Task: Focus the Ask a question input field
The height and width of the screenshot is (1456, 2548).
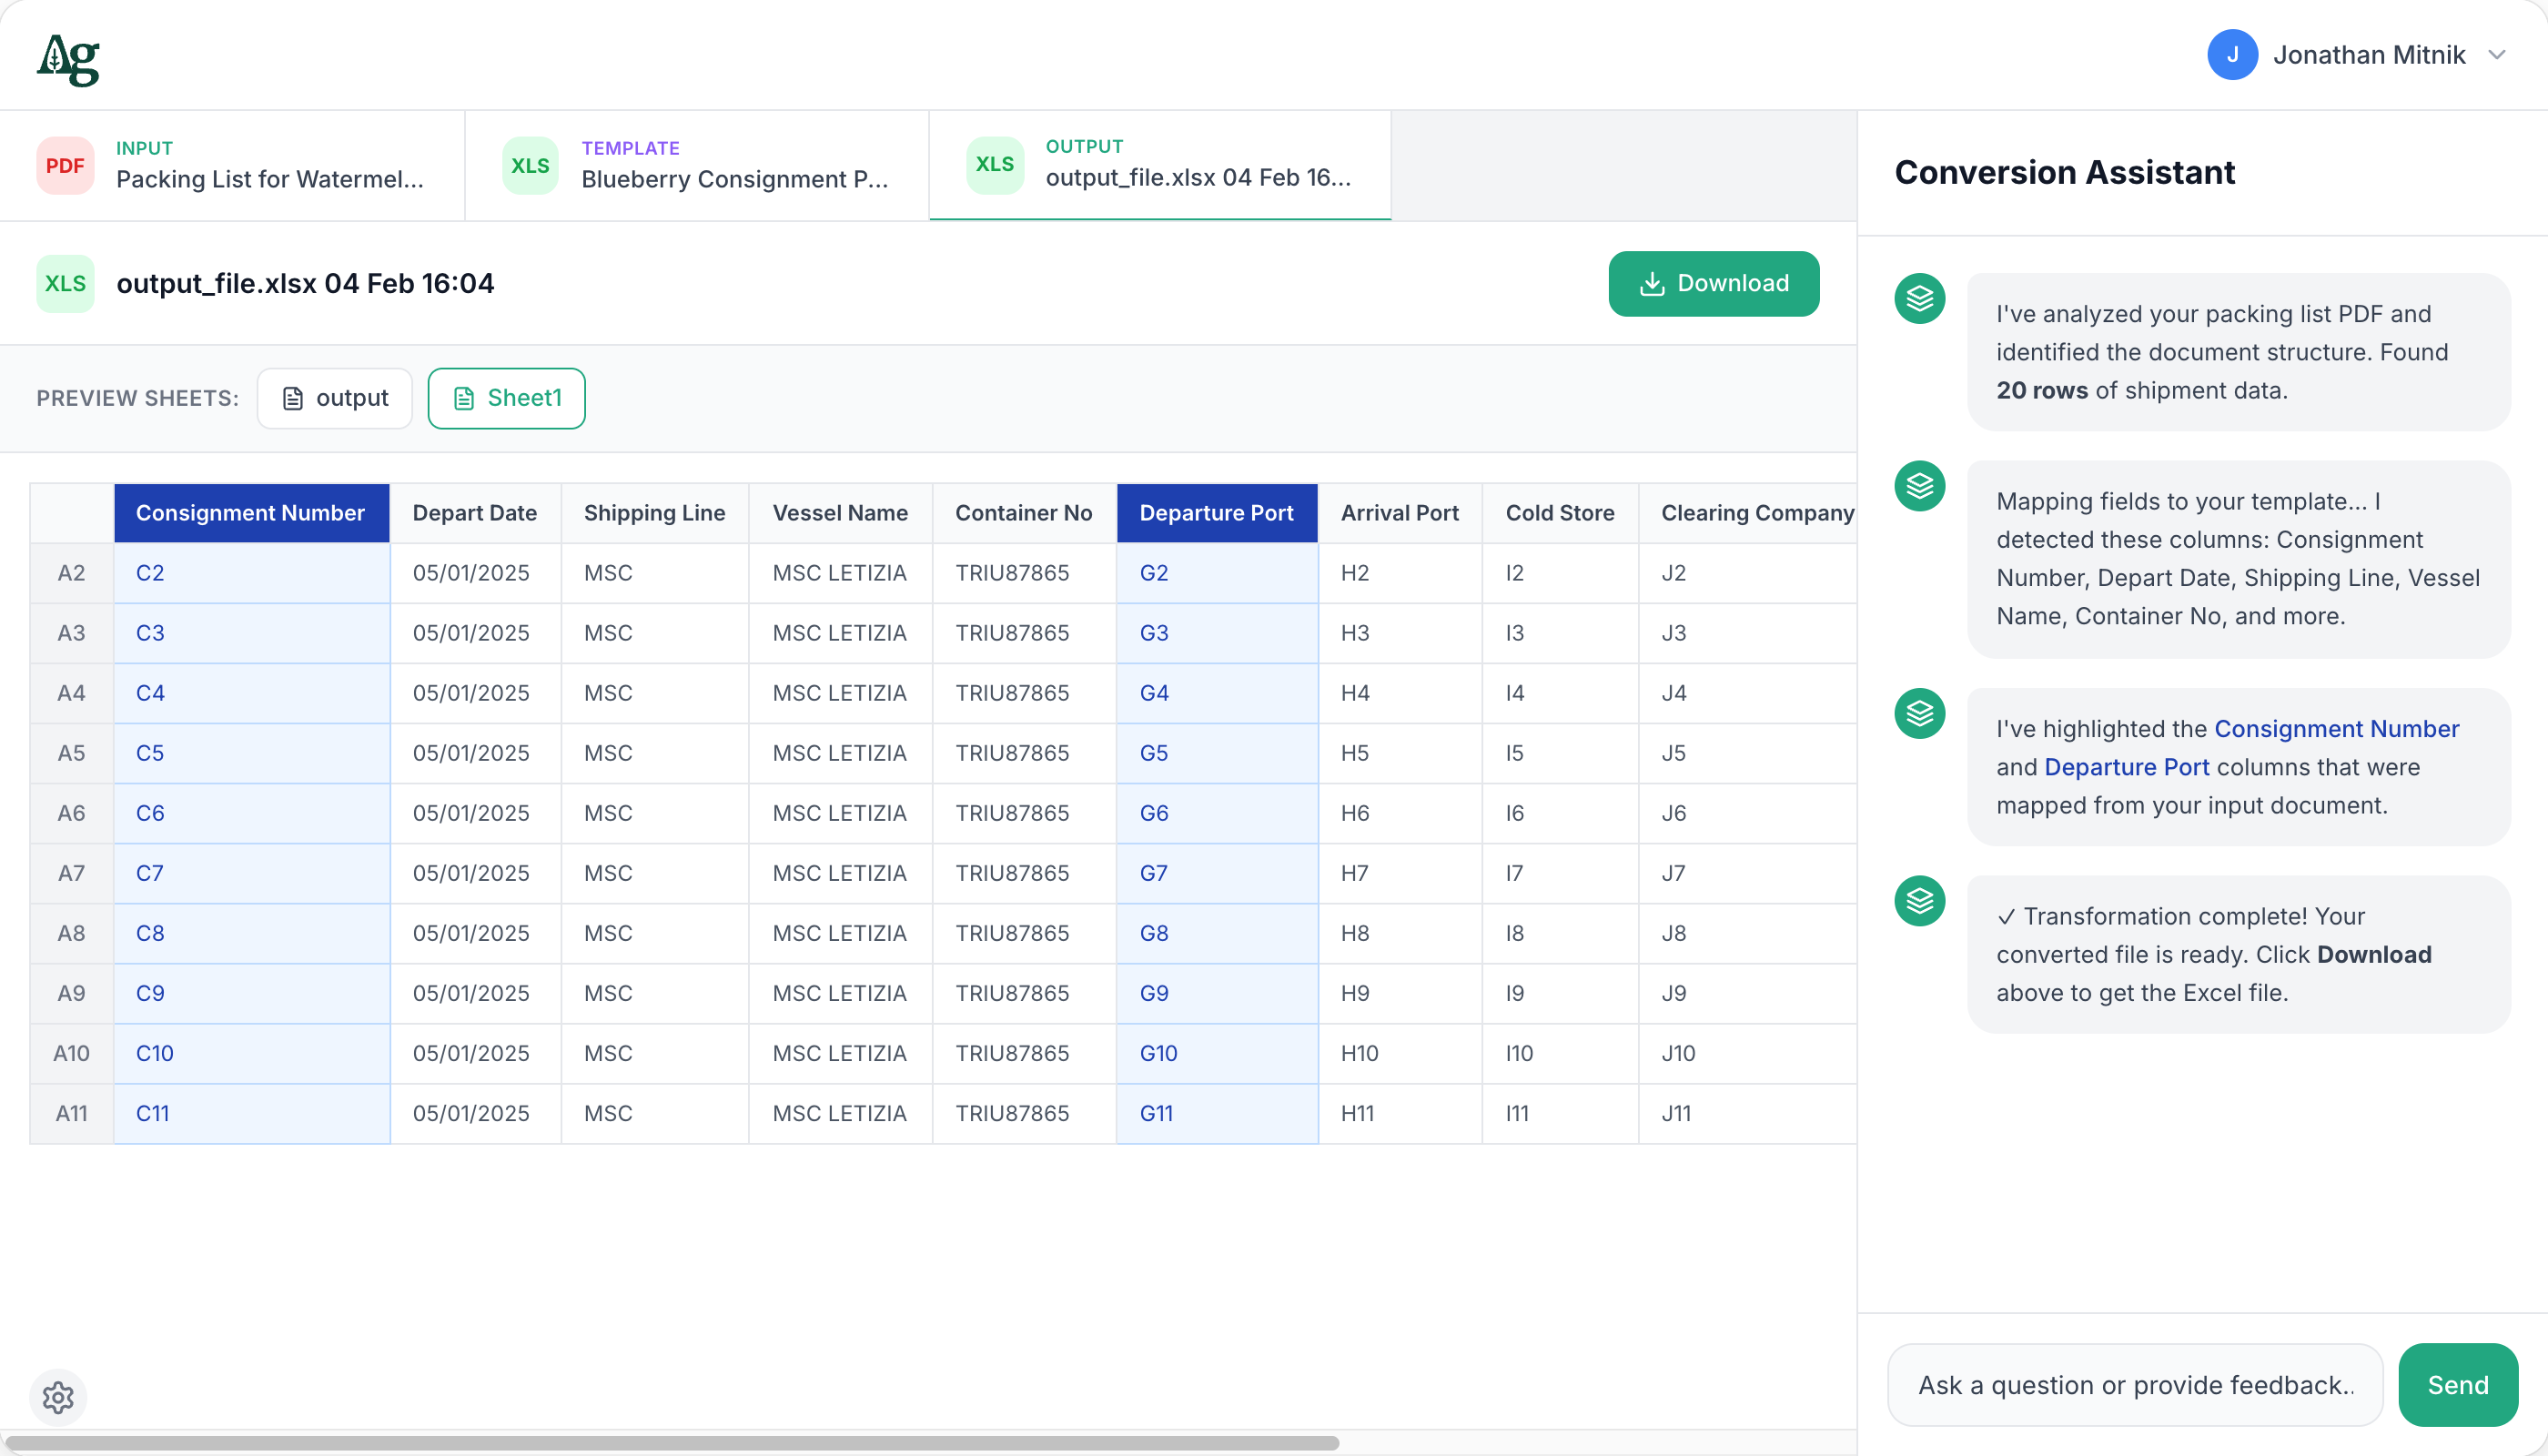Action: (2134, 1385)
